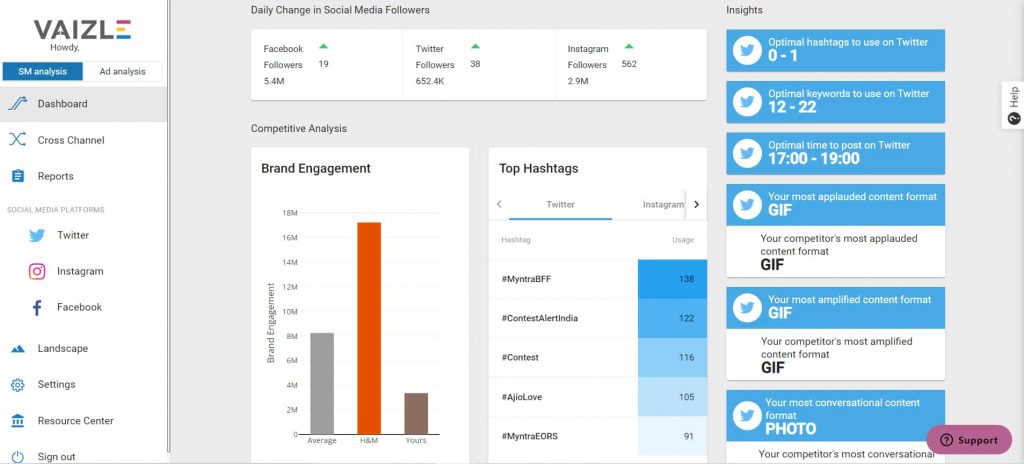Click the 105 usage cell

[673, 397]
